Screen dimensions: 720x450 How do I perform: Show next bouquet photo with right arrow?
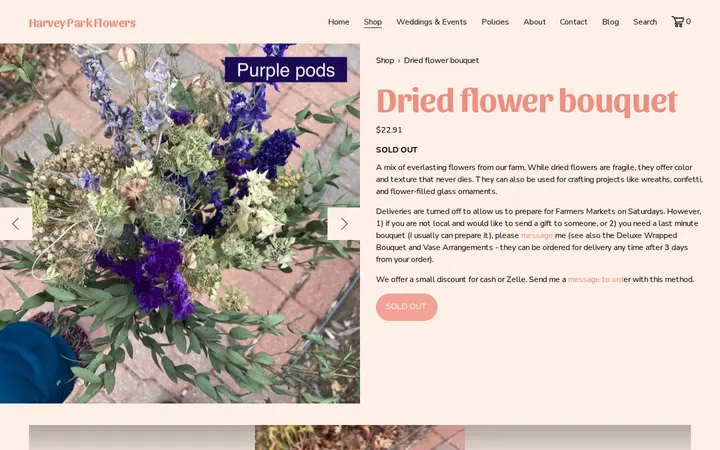pyautogui.click(x=344, y=224)
